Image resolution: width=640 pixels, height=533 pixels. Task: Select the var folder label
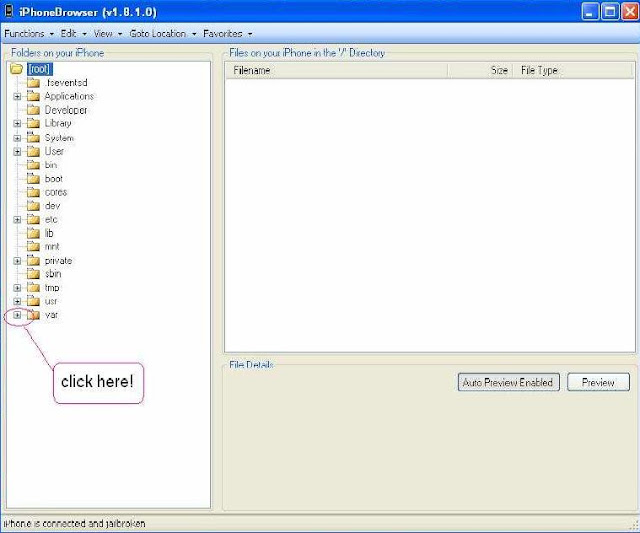click(x=51, y=315)
